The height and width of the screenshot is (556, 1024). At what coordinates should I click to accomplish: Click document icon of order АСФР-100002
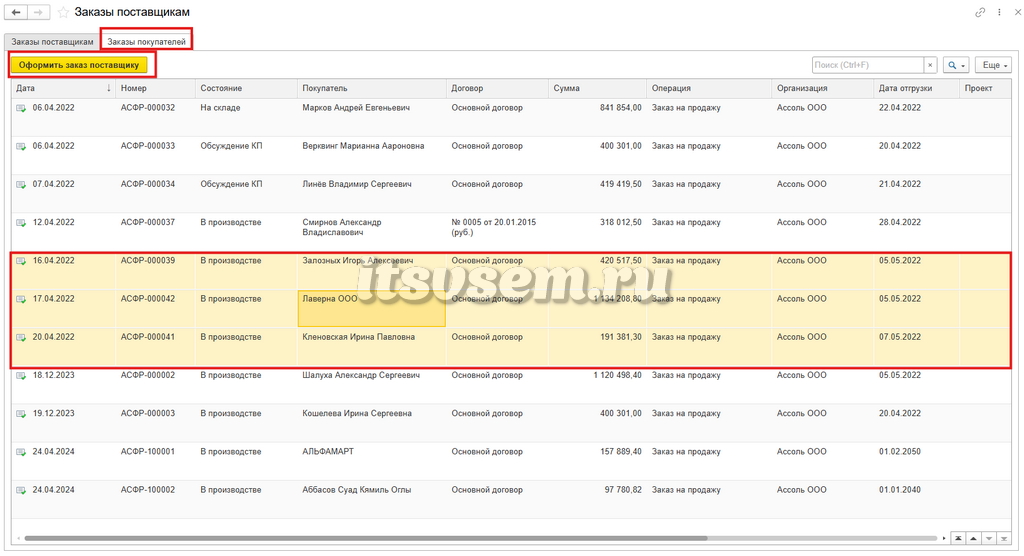pos(21,491)
